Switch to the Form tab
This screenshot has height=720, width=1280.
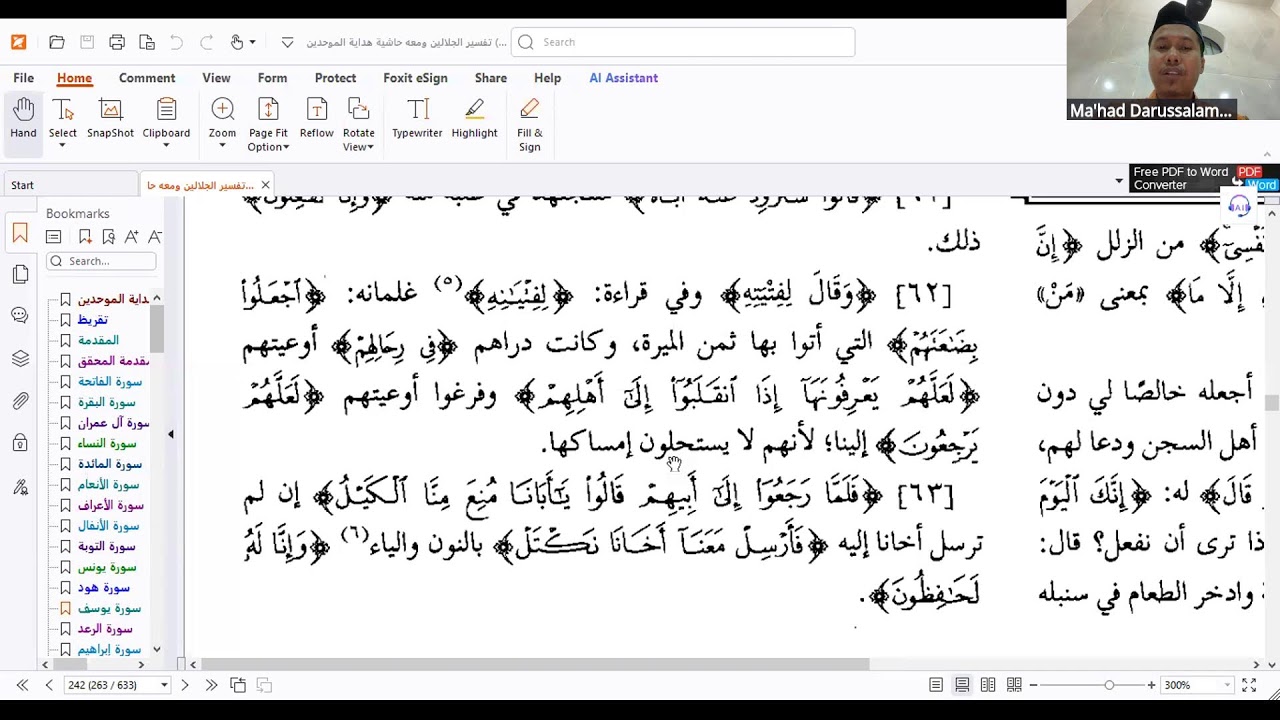point(272,78)
